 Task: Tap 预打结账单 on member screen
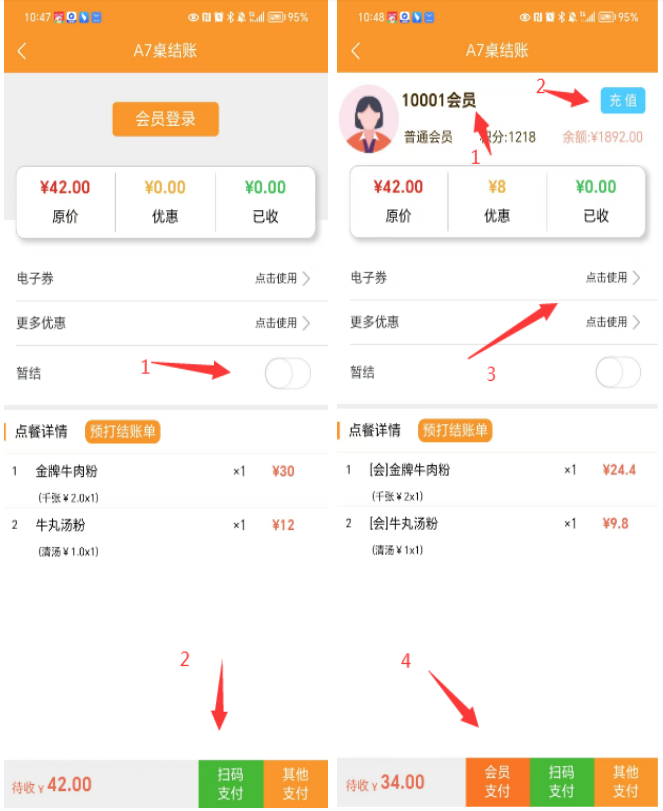[455, 430]
